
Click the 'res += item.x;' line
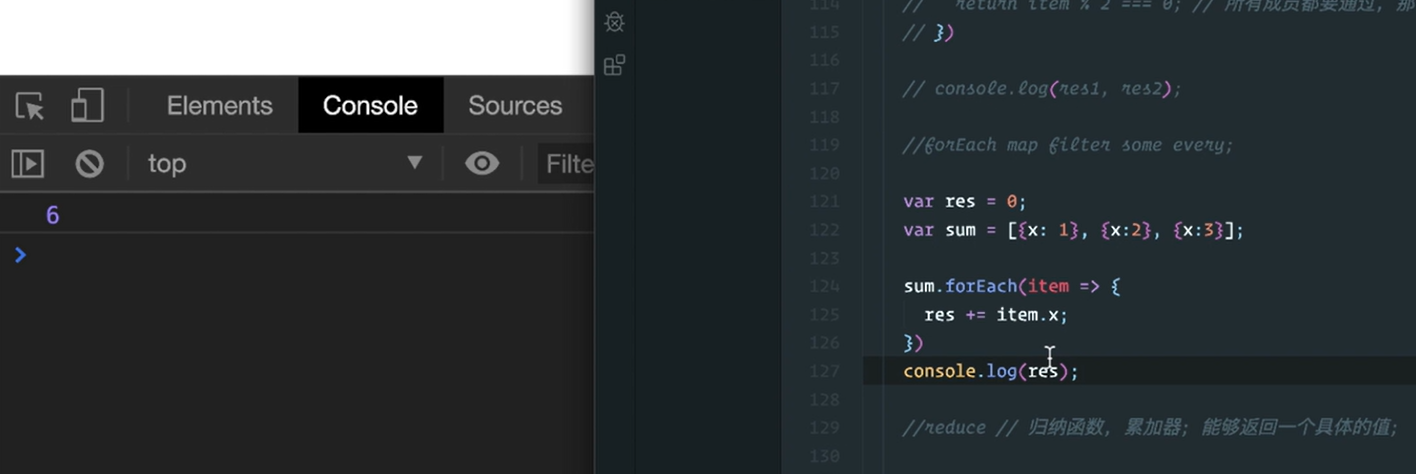click(996, 314)
